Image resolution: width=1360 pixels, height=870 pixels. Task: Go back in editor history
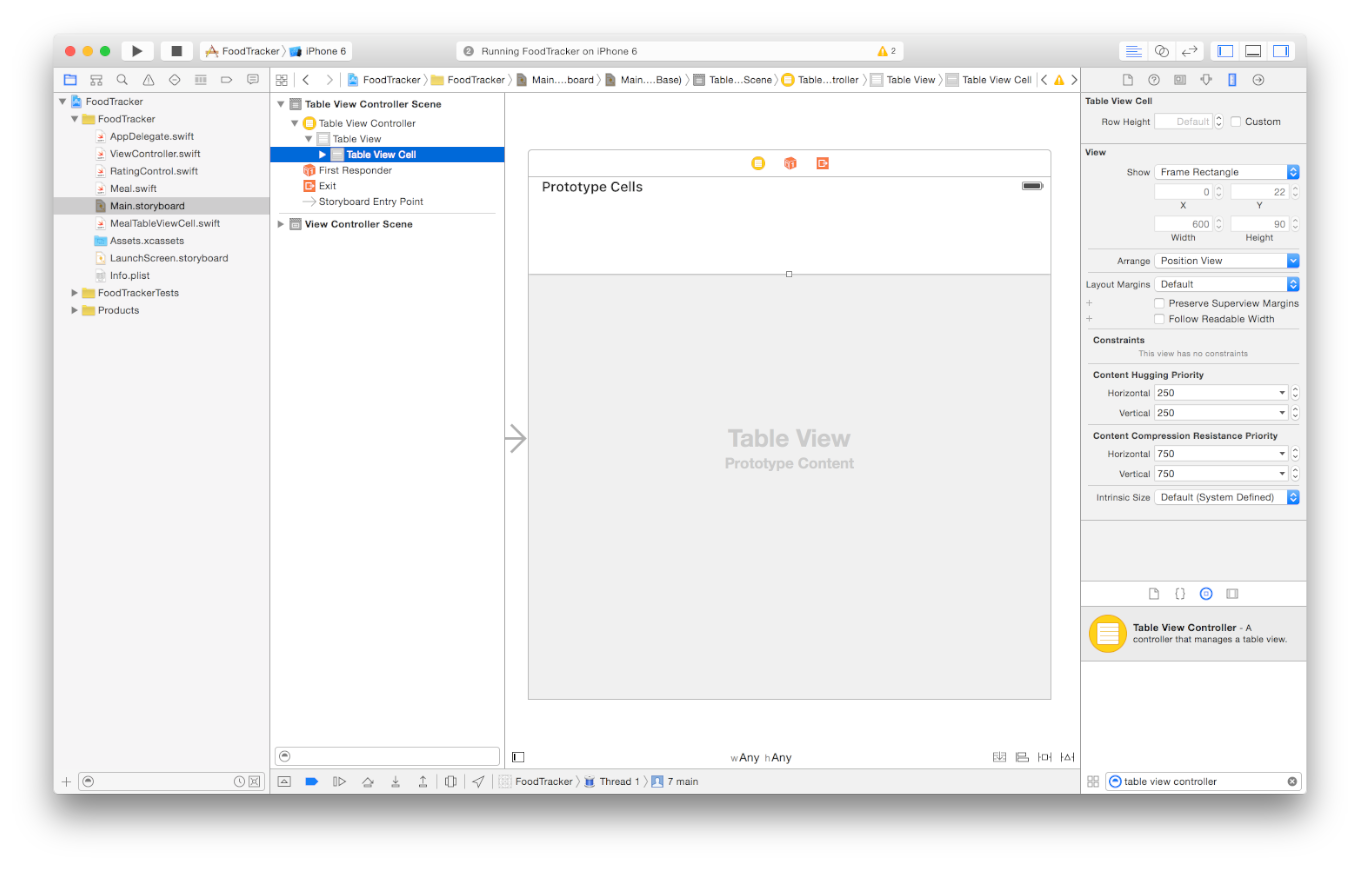(305, 79)
